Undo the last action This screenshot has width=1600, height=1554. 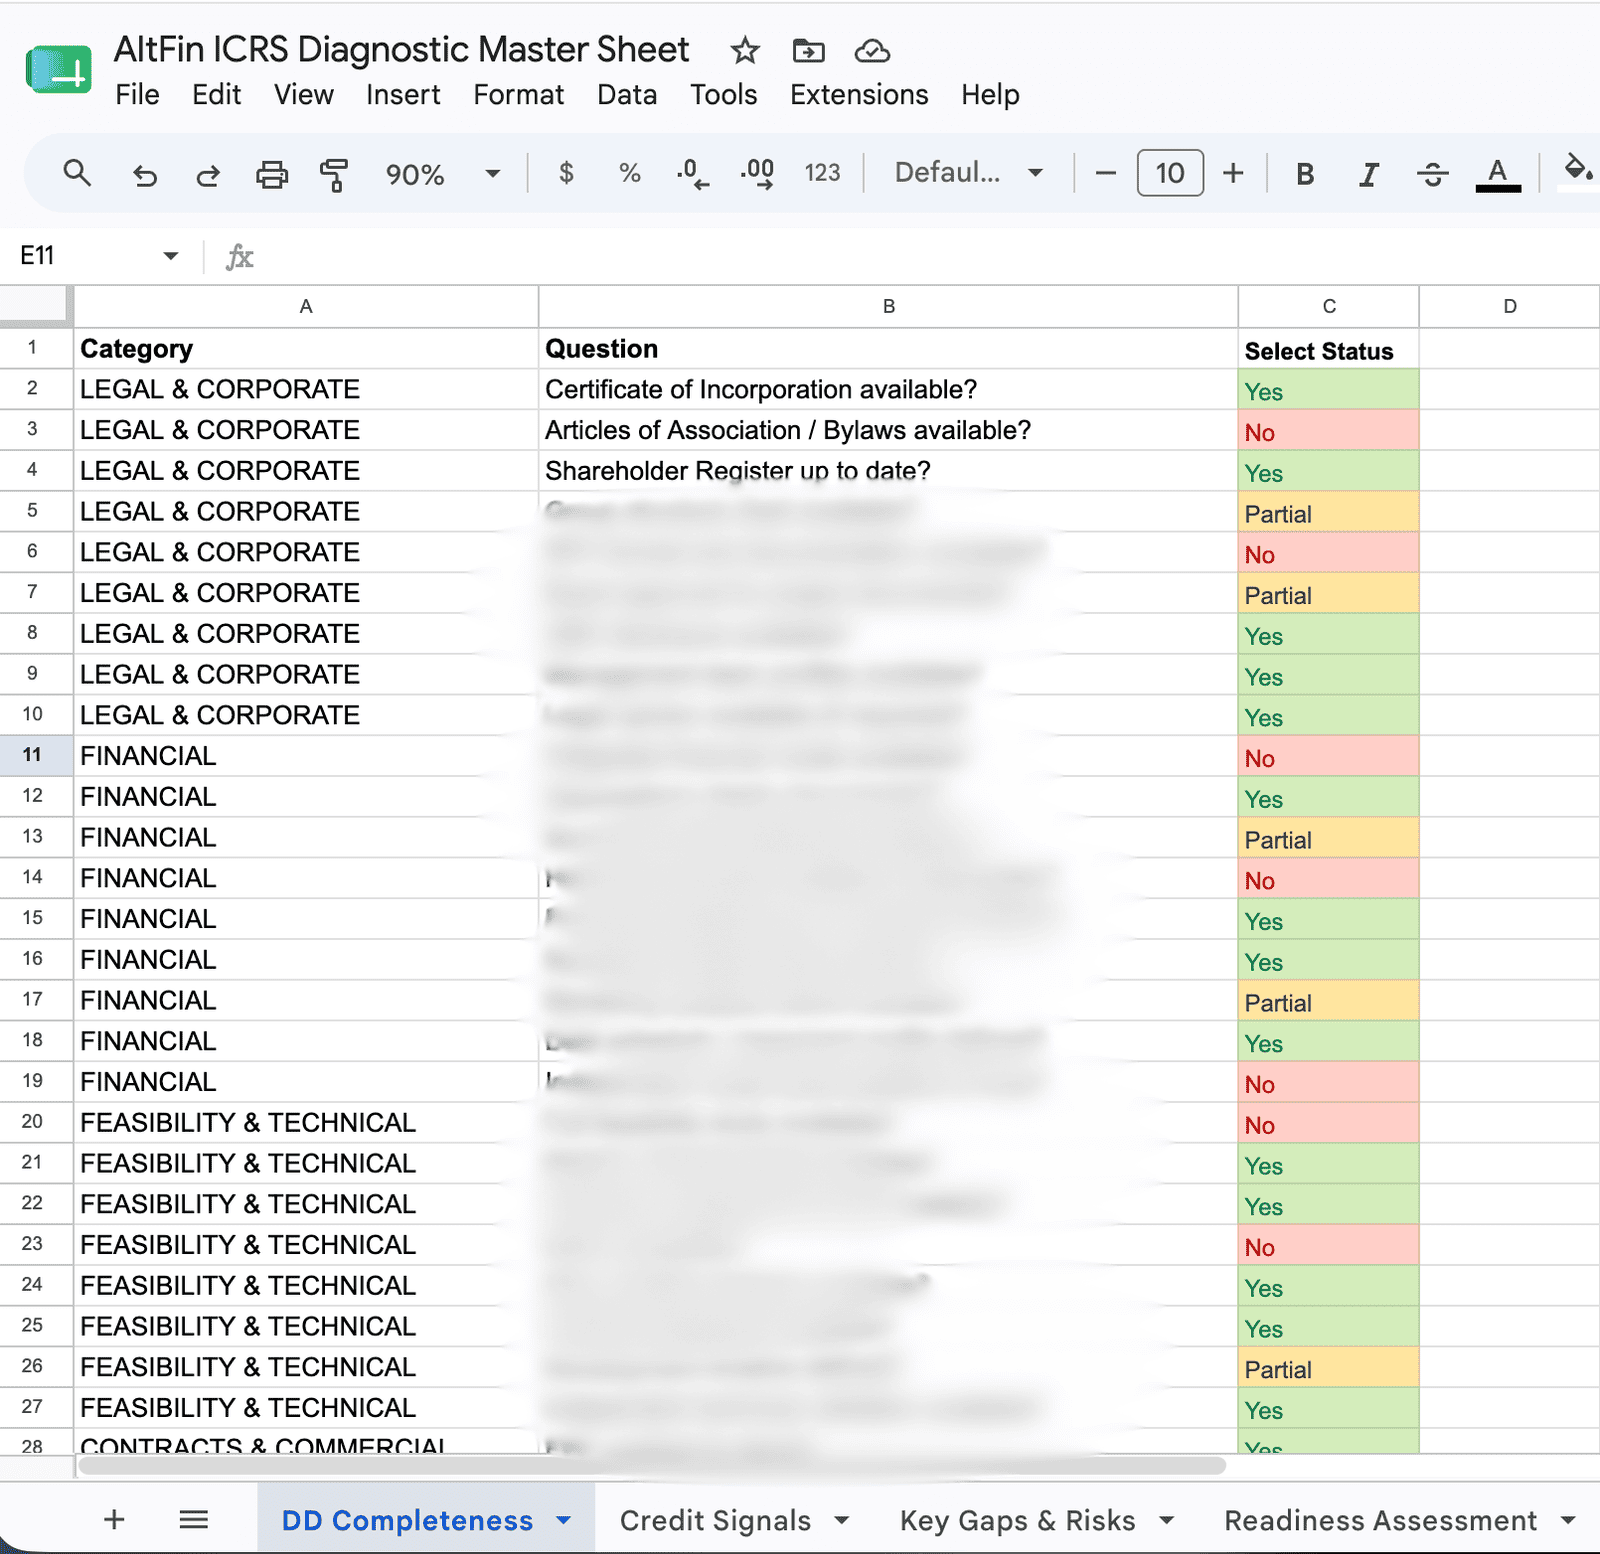click(145, 175)
